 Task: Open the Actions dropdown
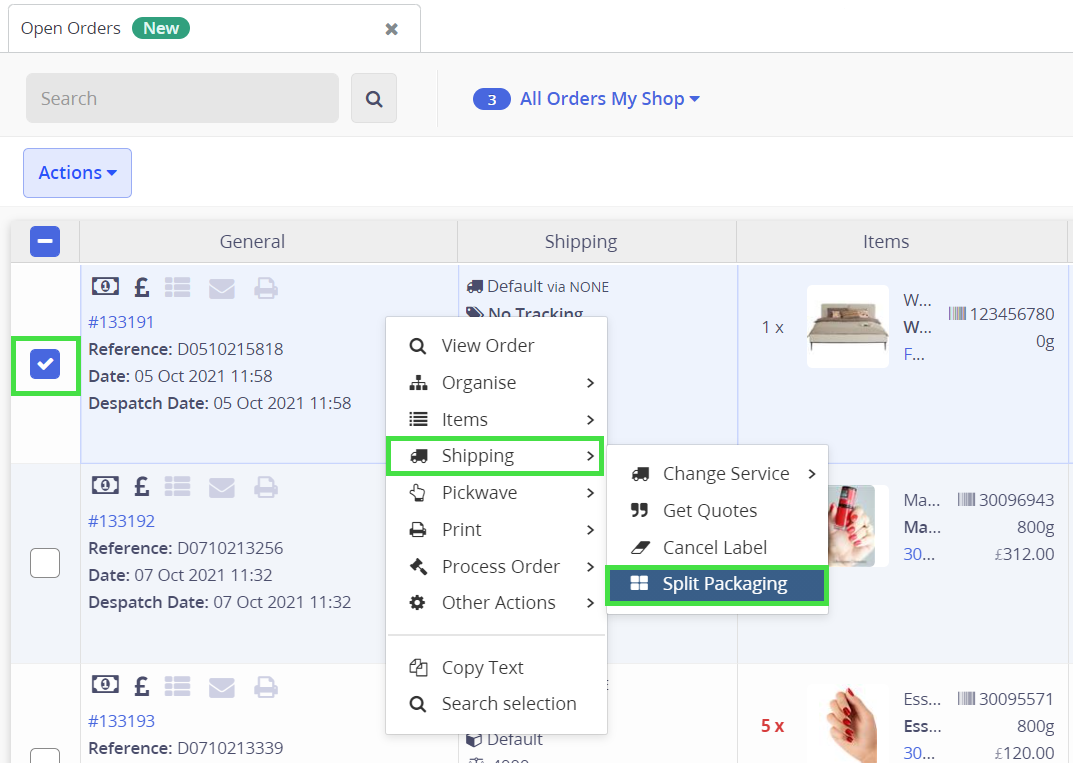click(77, 173)
